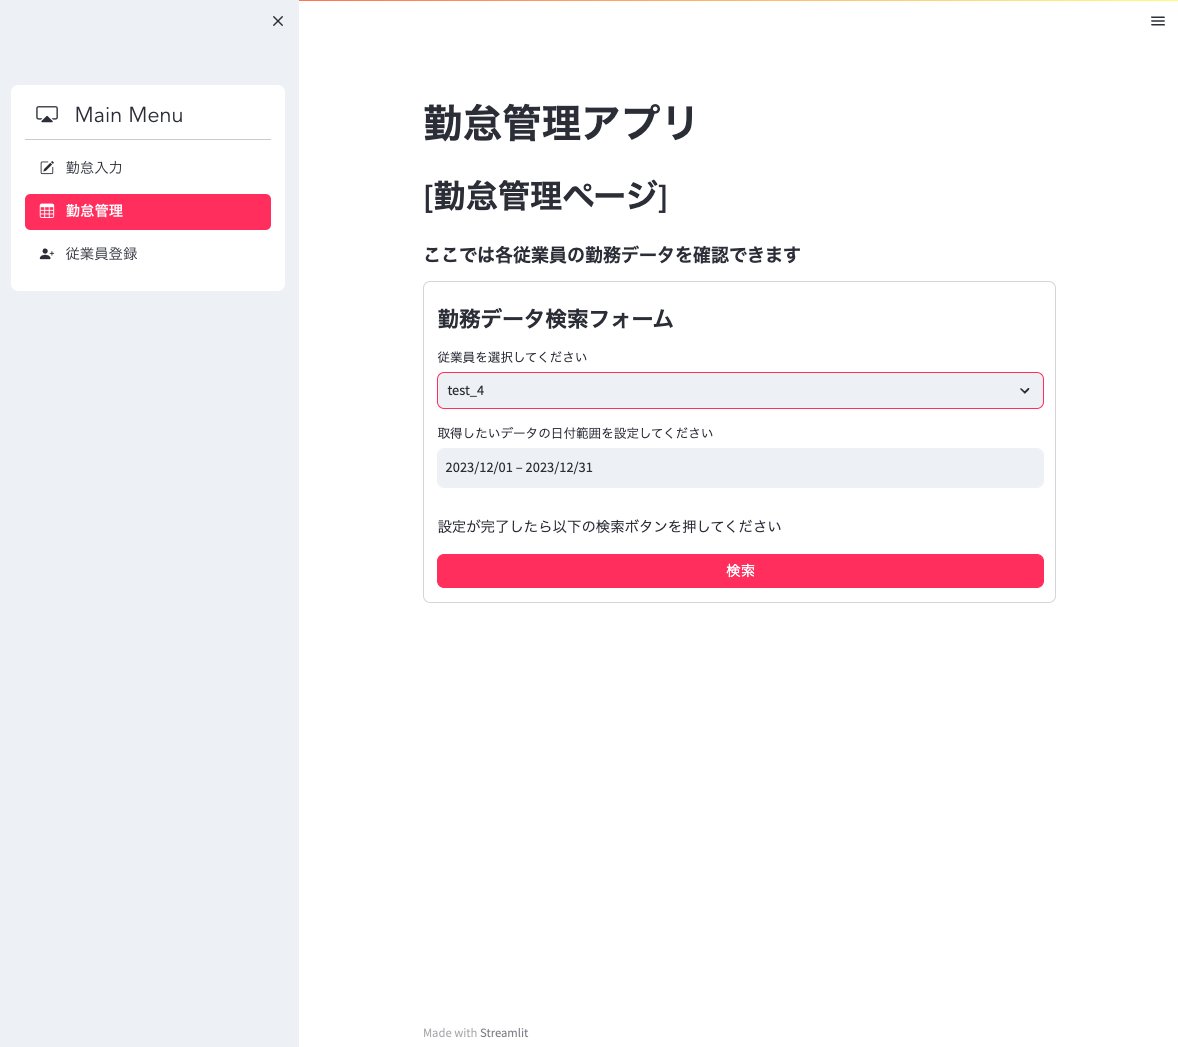The height and width of the screenshot is (1047, 1178).
Task: Open the Streamlit link in the footer
Action: [x=504, y=1032]
